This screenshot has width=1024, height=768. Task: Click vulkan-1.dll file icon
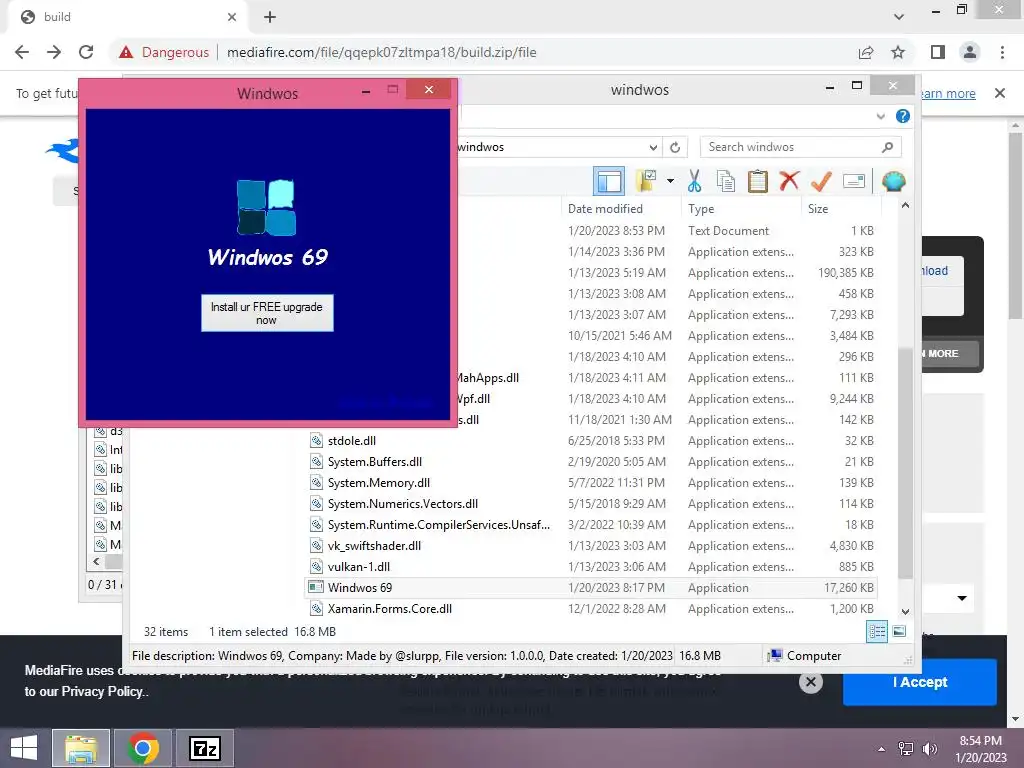tap(316, 567)
